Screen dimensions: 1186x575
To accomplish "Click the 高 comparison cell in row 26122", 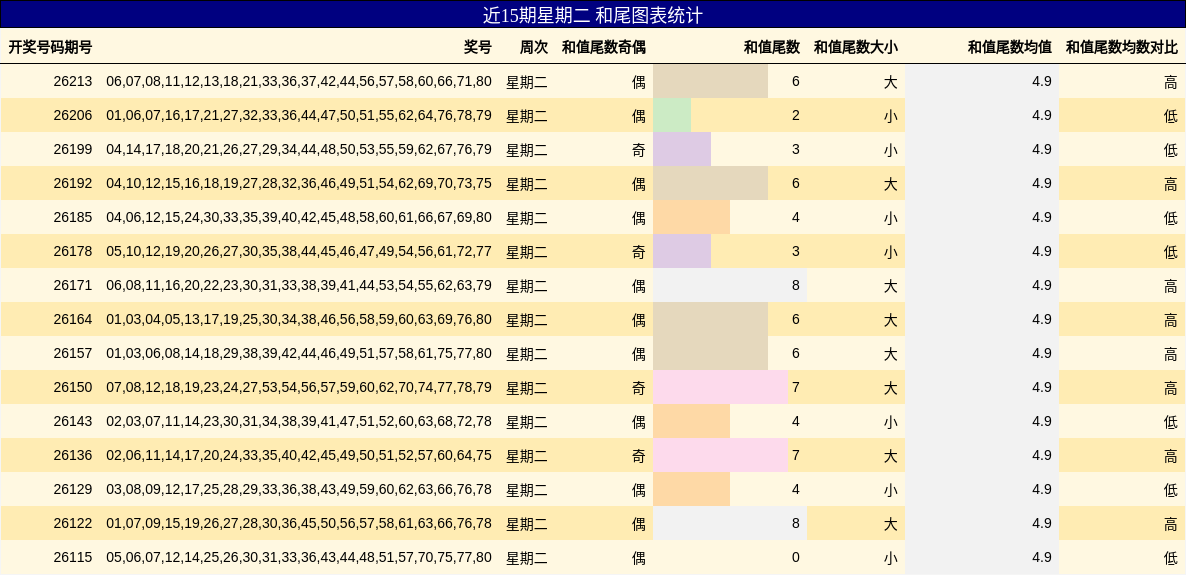I will tap(1171, 524).
